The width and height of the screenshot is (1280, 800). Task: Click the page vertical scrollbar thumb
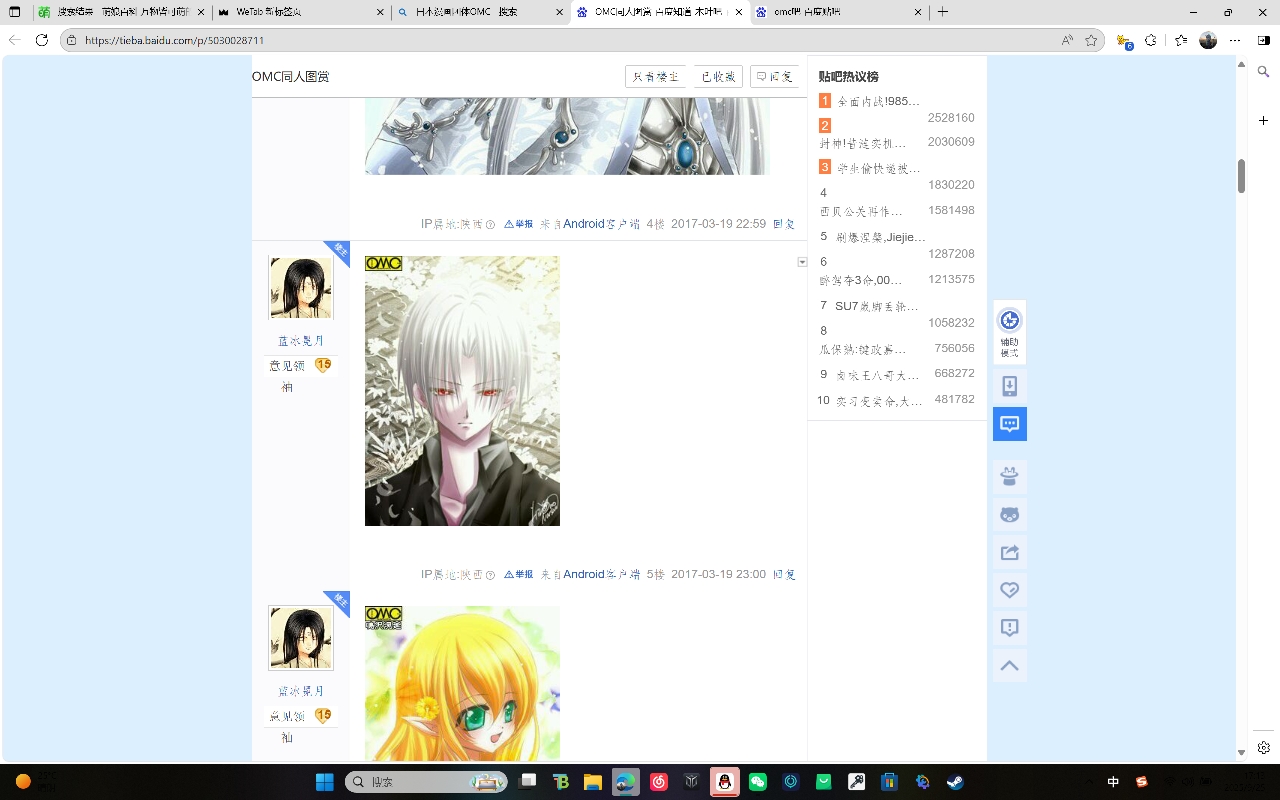[1242, 176]
